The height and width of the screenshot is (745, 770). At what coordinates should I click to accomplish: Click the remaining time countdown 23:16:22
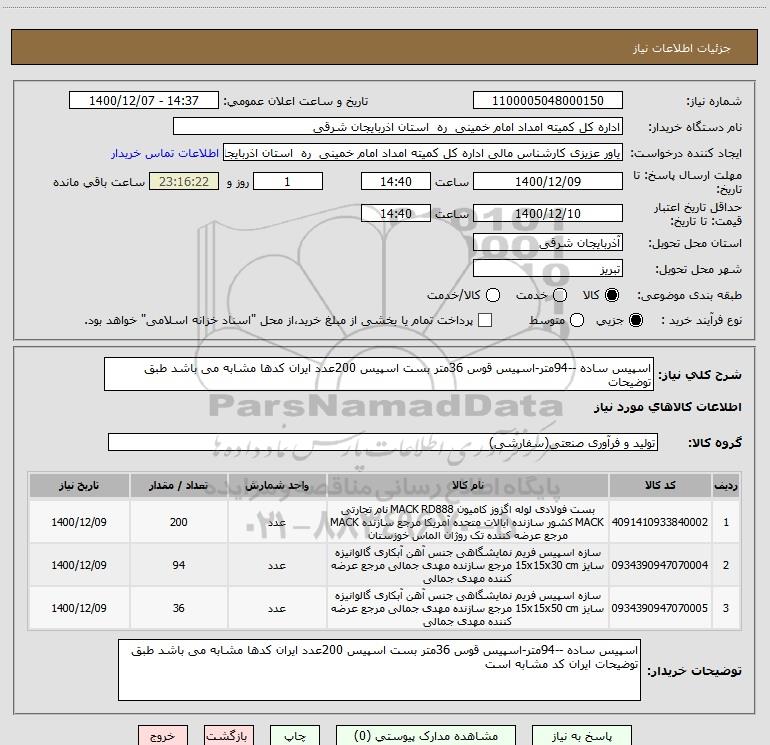point(184,181)
